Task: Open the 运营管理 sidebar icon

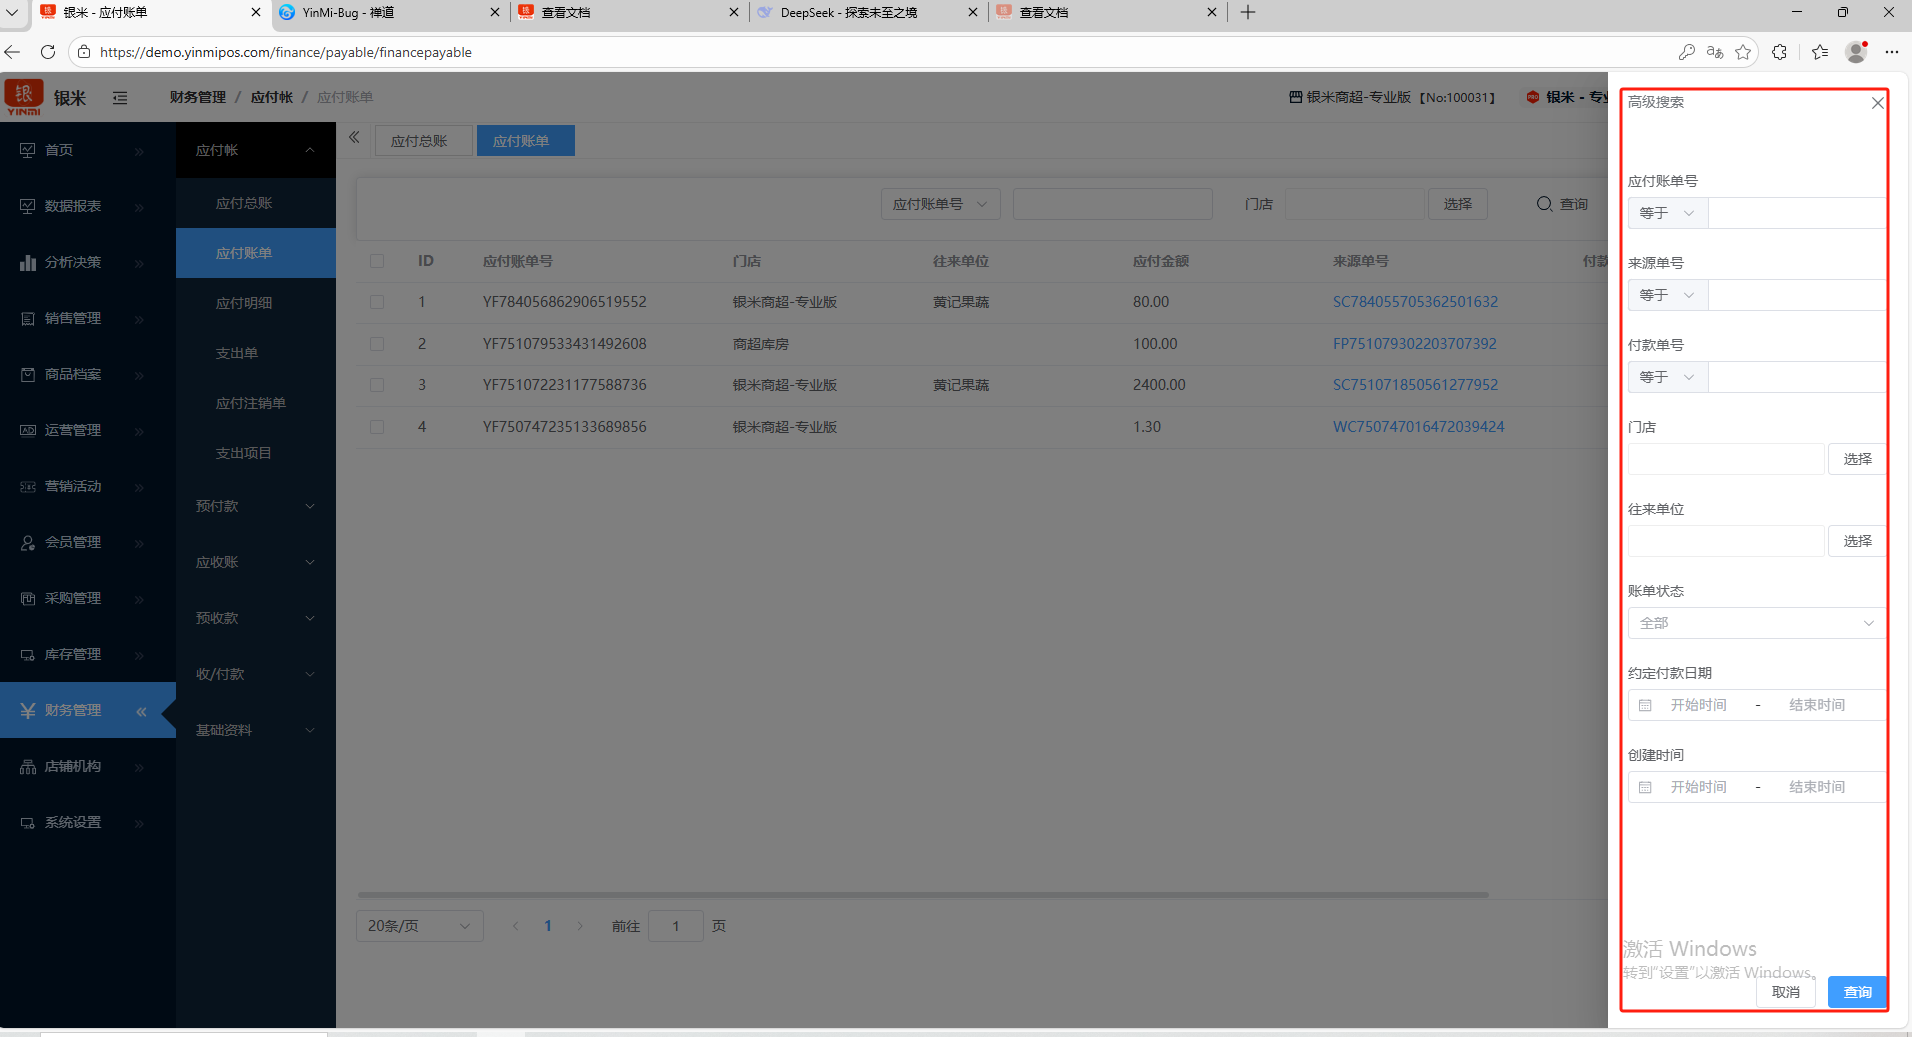Action: click(x=27, y=430)
